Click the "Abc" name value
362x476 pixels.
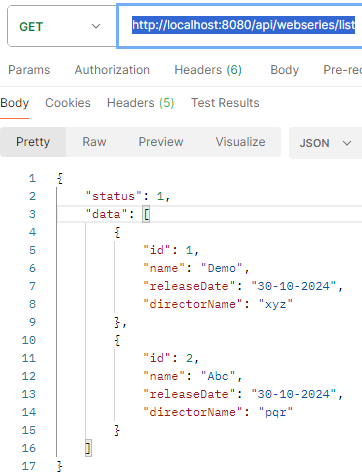(x=218, y=376)
